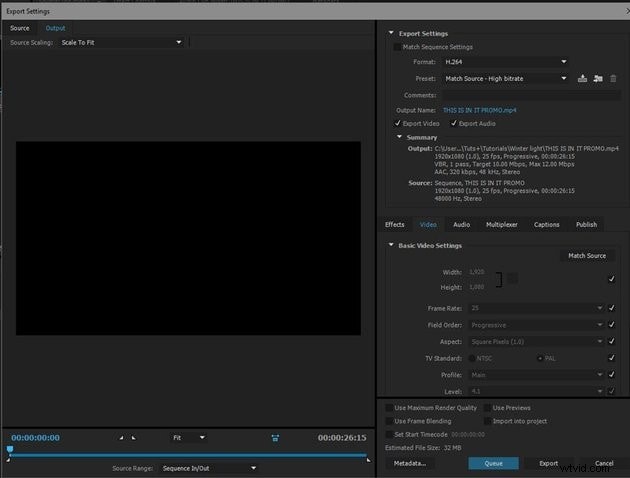The height and width of the screenshot is (478, 630).
Task: Uncheck the Width/Height match source checkbox
Action: pyautogui.click(x=612, y=279)
